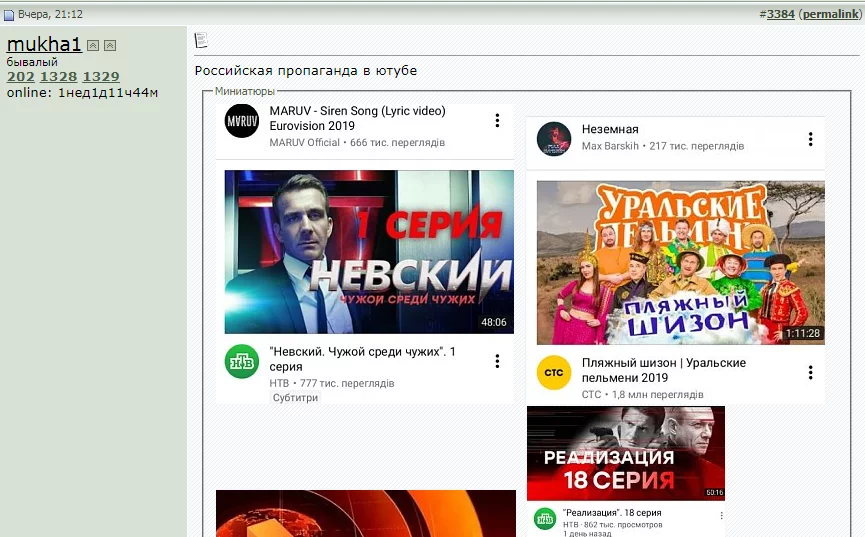Viewport: 865px width, 537px height.
Task: Click the Неземная video title
Action: (610, 129)
